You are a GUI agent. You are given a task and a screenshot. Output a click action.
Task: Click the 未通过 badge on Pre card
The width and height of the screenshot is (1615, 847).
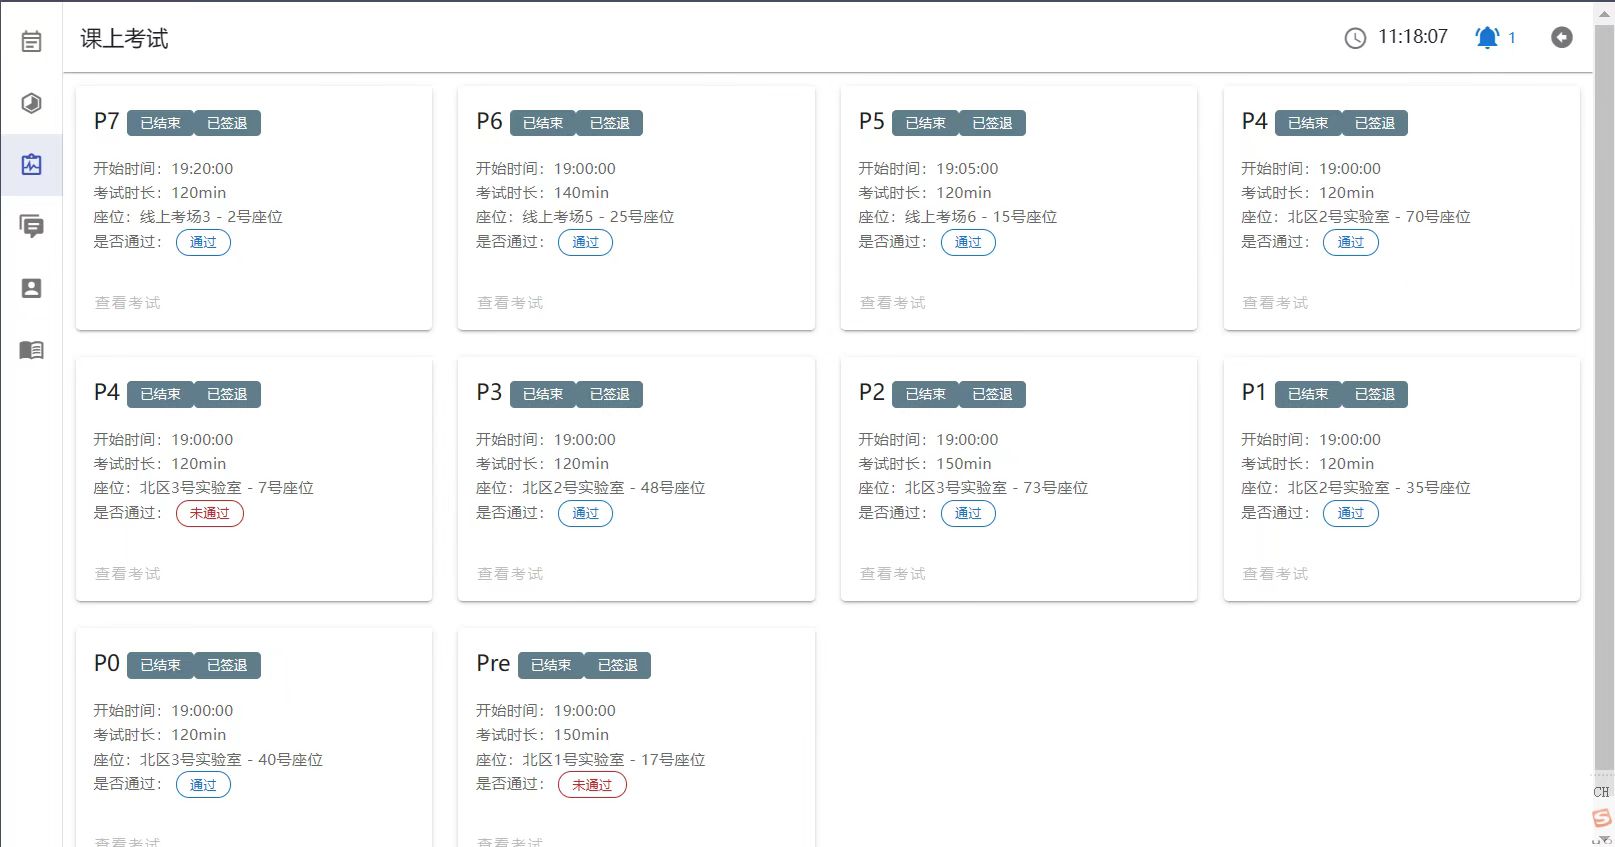[x=592, y=785]
